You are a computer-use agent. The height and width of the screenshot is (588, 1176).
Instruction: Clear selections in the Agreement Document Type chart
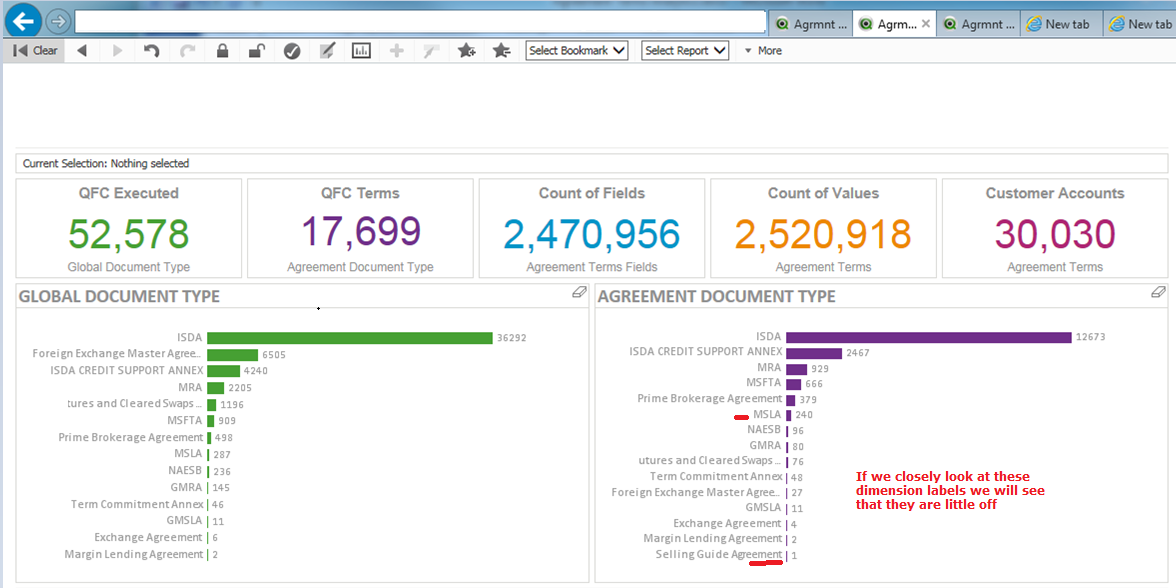click(1158, 292)
